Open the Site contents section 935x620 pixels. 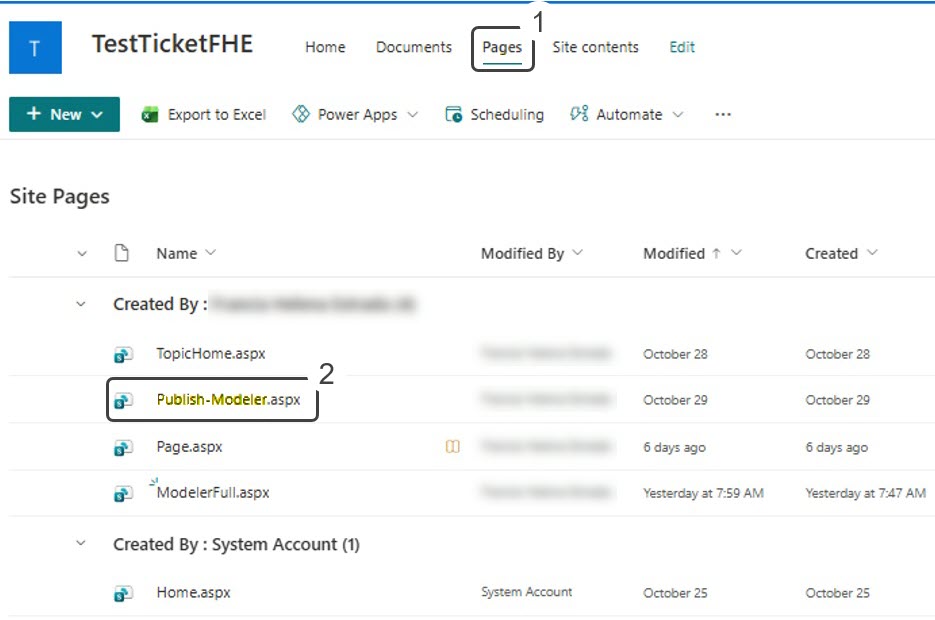click(x=596, y=47)
